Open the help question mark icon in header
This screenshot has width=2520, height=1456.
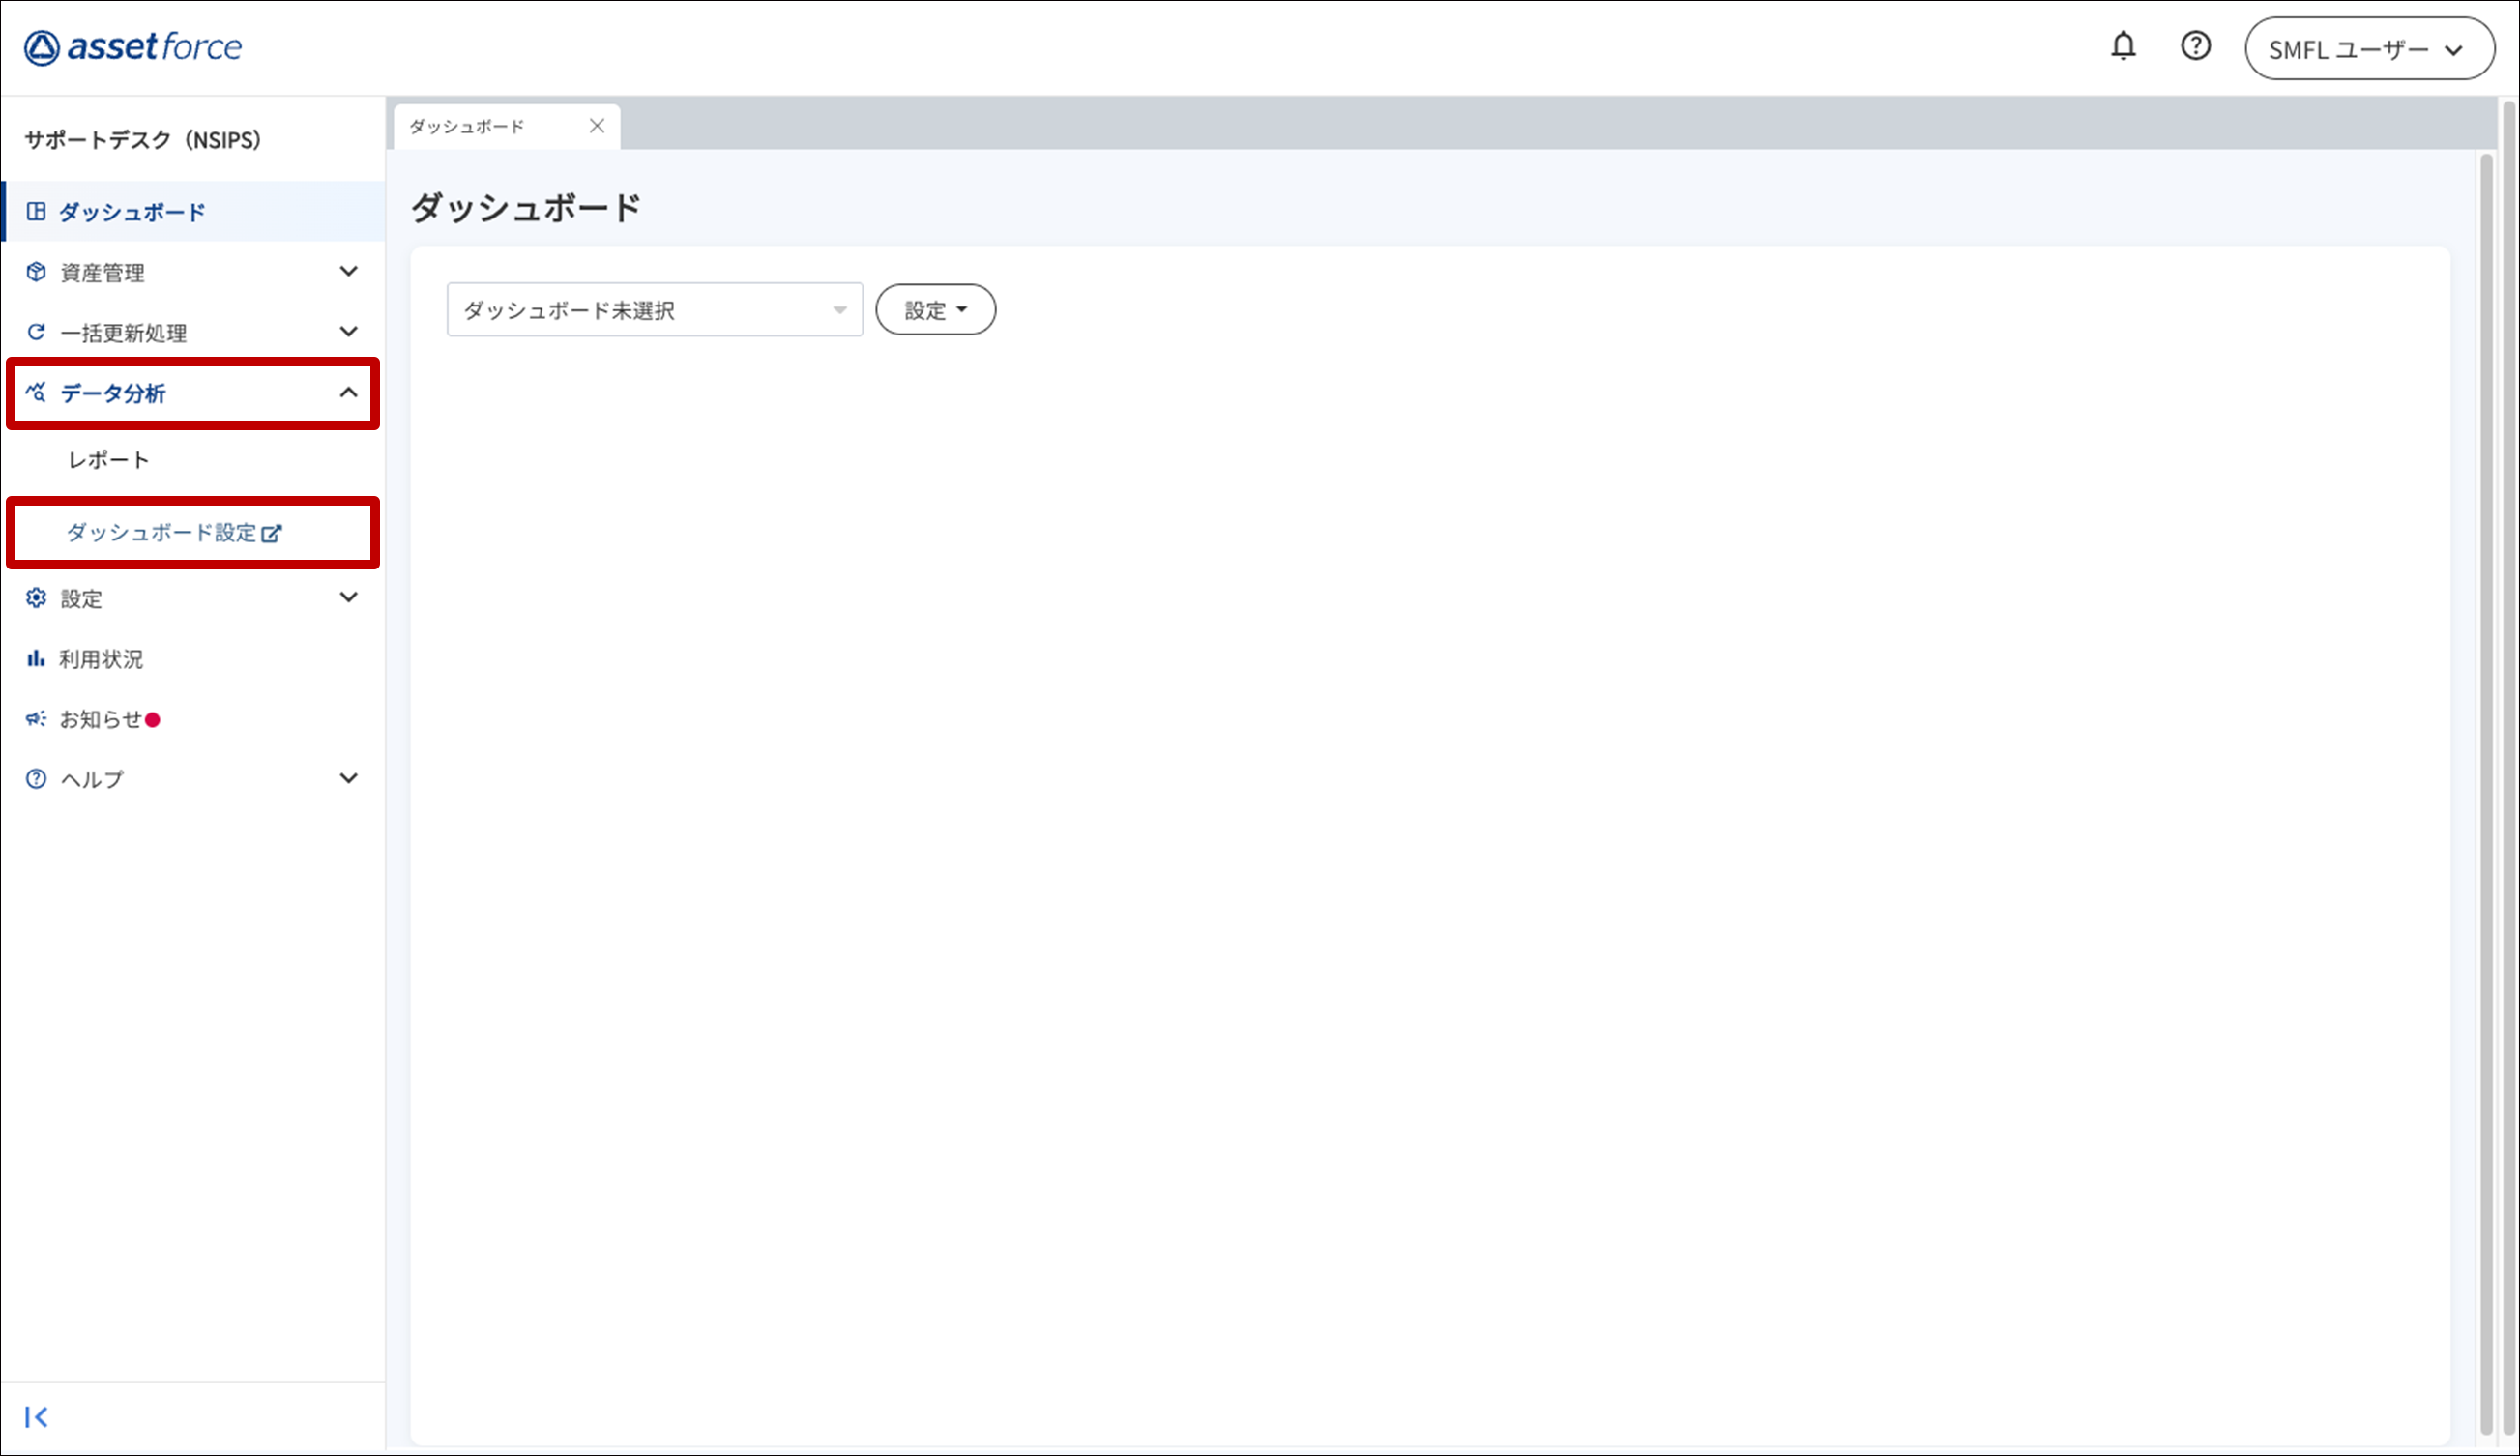[2195, 46]
